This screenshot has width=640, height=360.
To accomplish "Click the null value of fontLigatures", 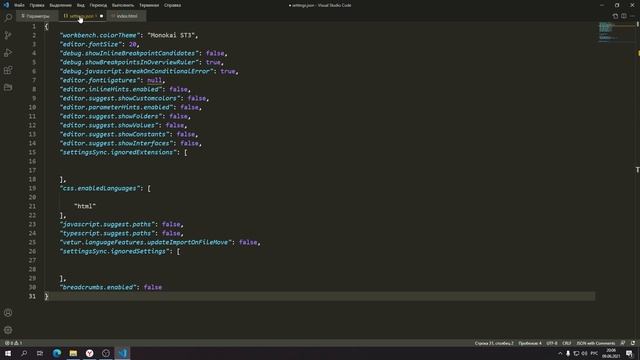I will tap(154, 80).
